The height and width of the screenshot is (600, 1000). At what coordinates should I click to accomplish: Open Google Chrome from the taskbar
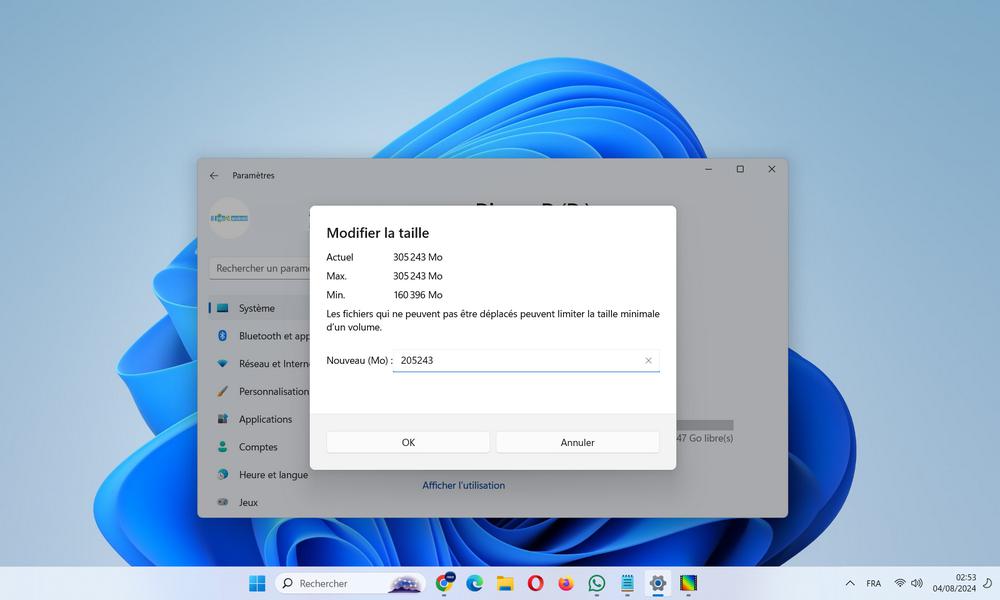click(x=445, y=583)
